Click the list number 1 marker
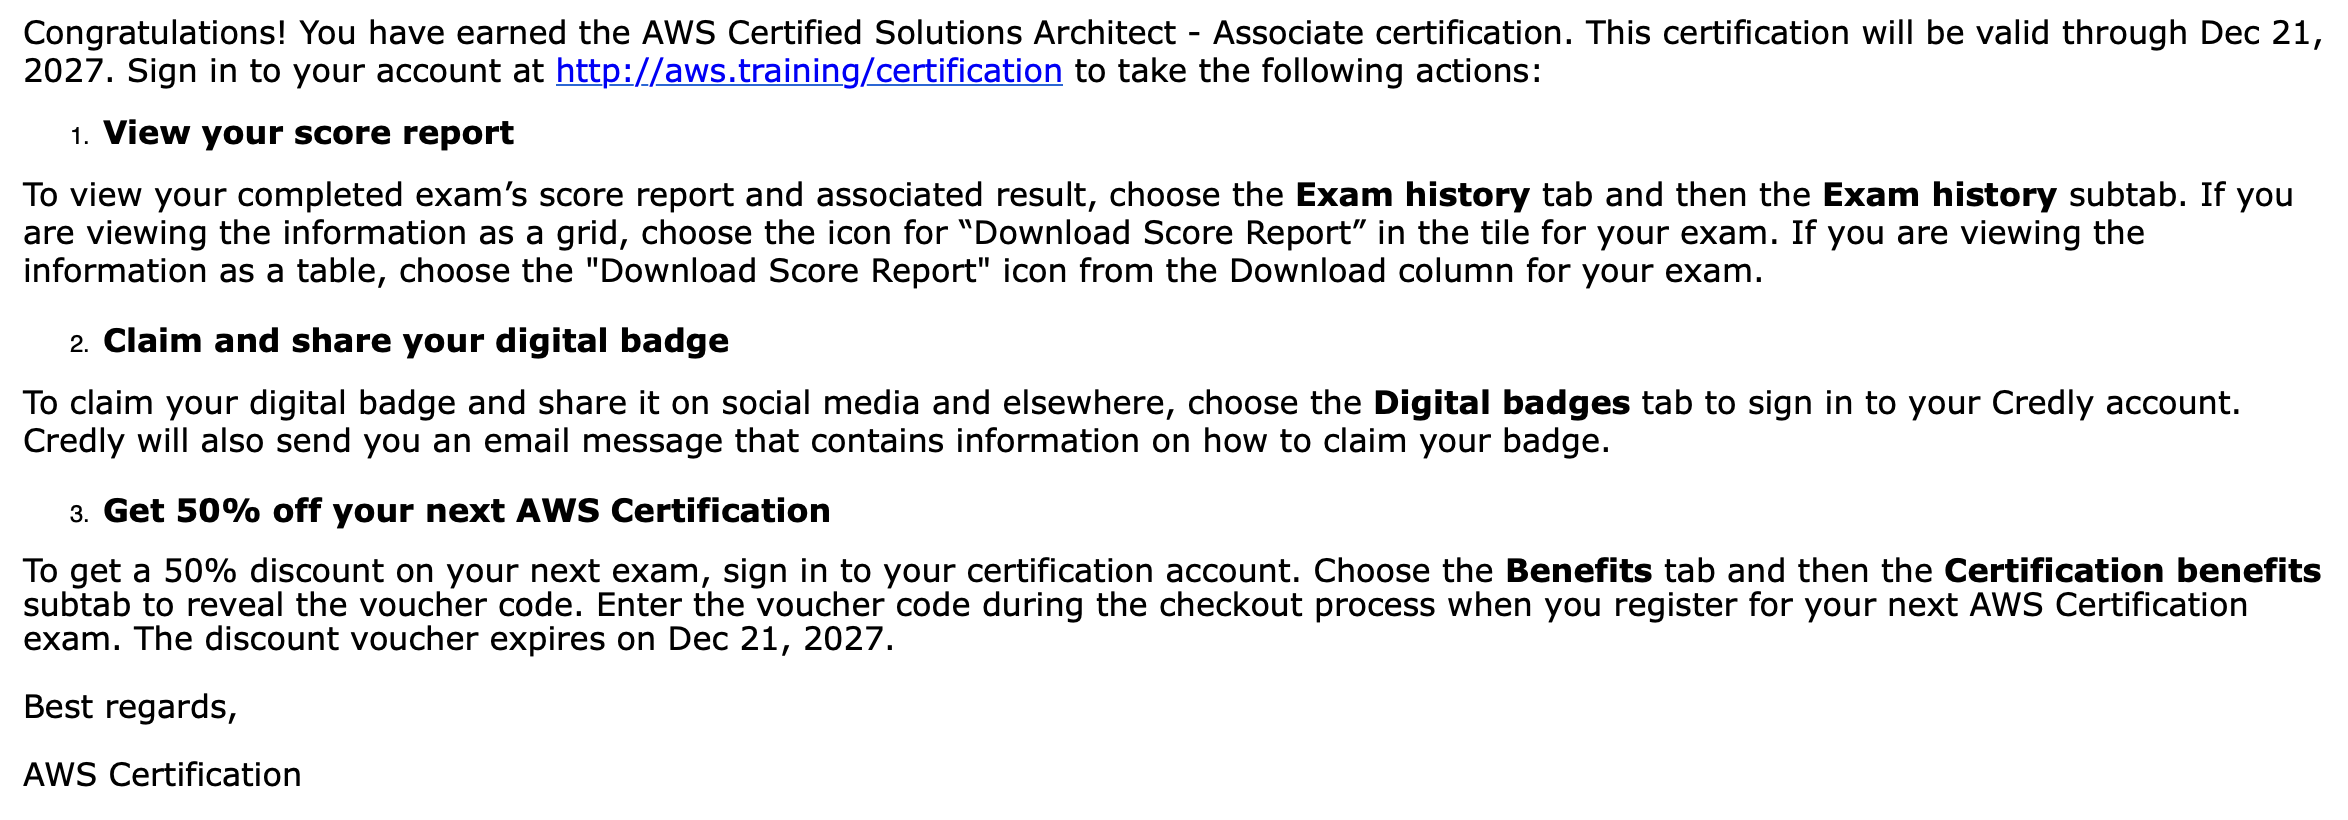Image resolution: width=2348 pixels, height=820 pixels. [80, 136]
